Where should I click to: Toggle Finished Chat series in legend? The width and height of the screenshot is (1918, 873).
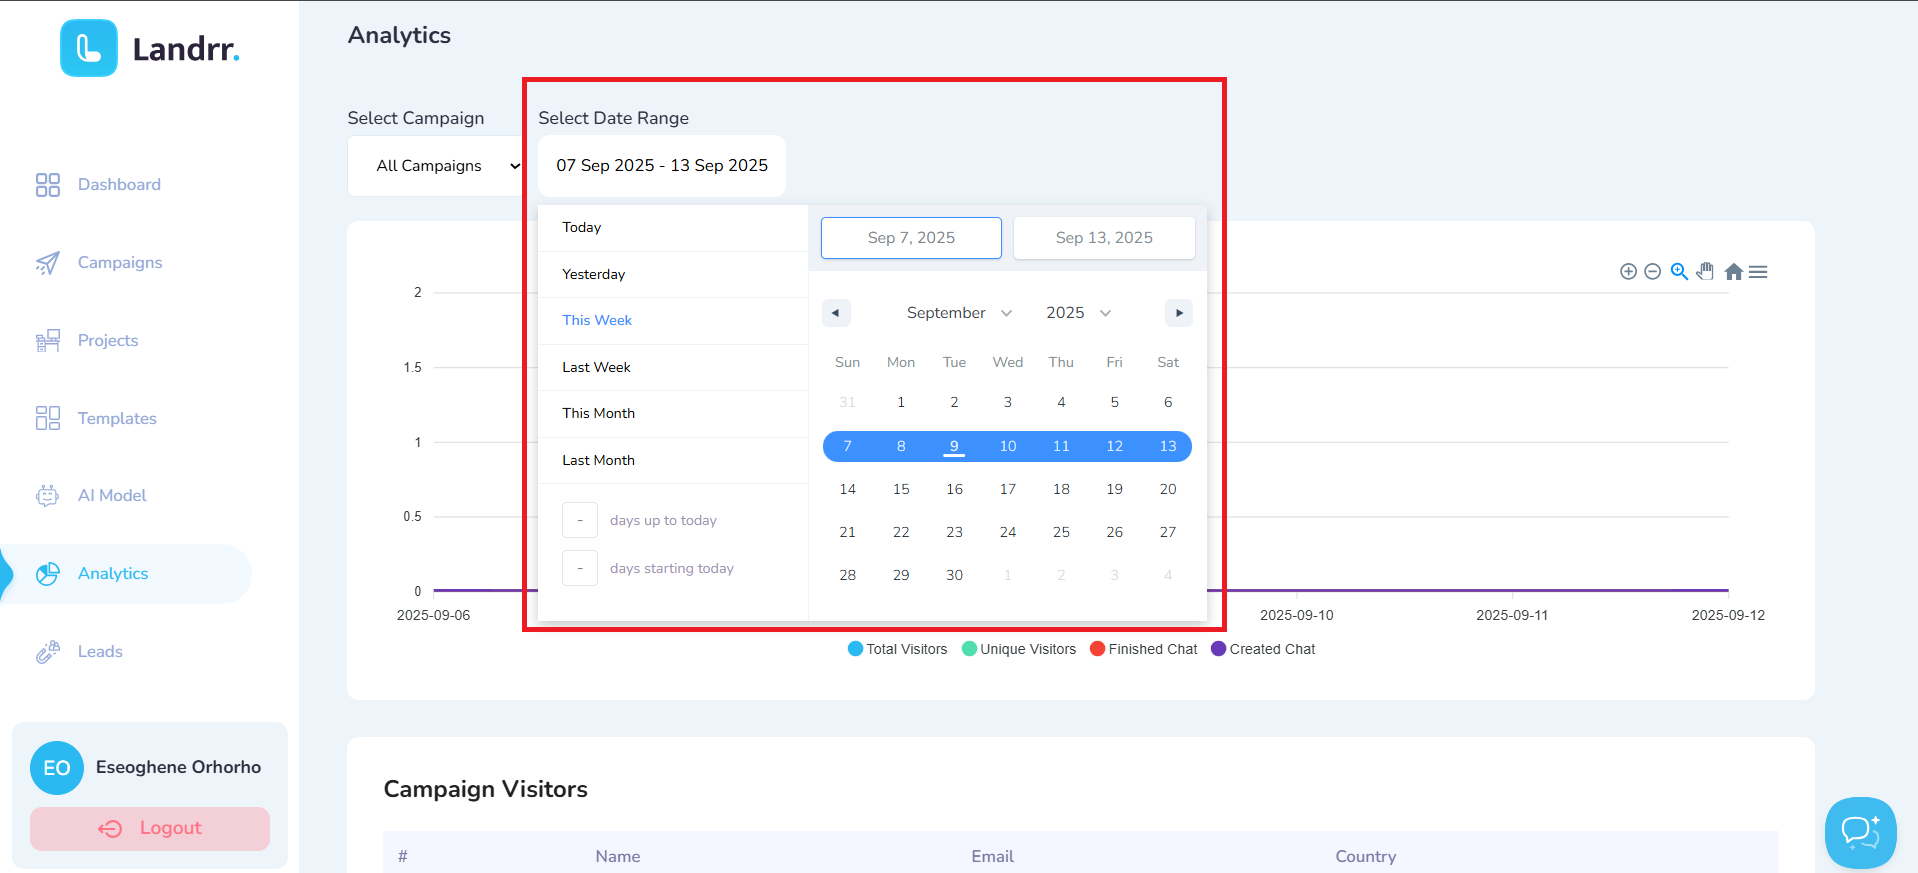coord(1143,649)
